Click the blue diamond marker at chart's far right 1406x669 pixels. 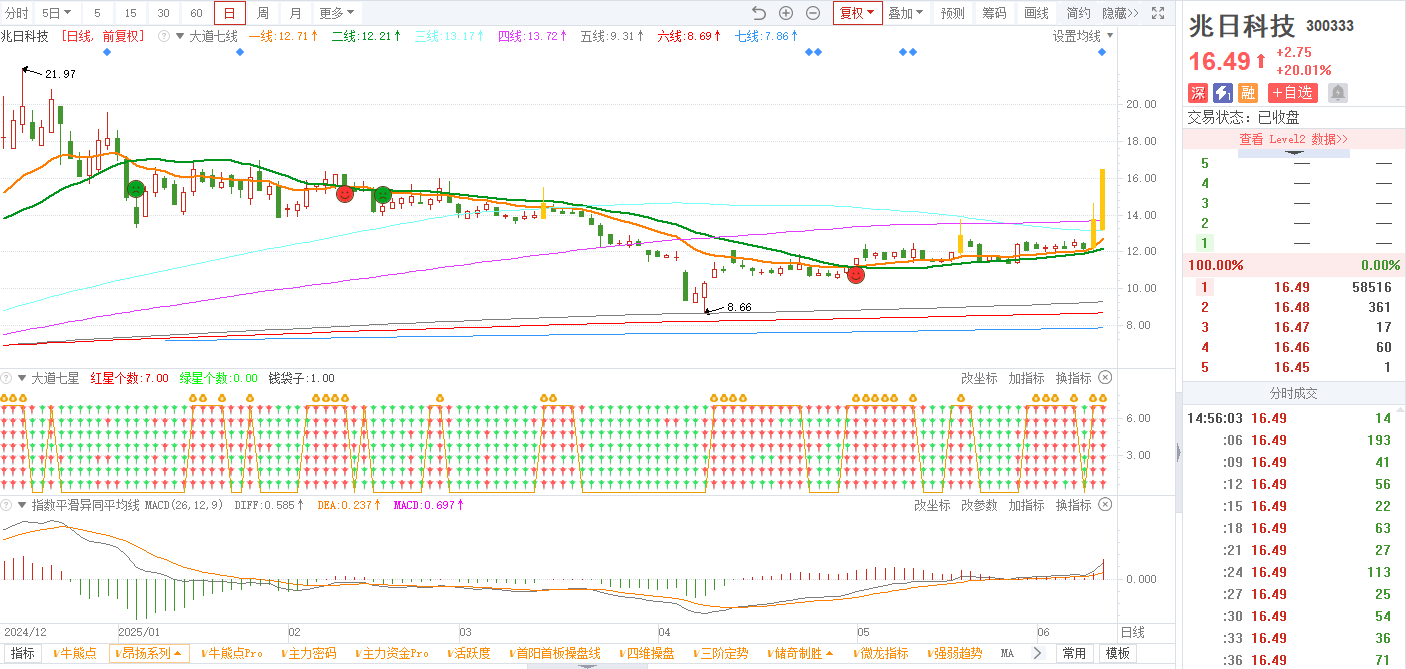click(1102, 51)
